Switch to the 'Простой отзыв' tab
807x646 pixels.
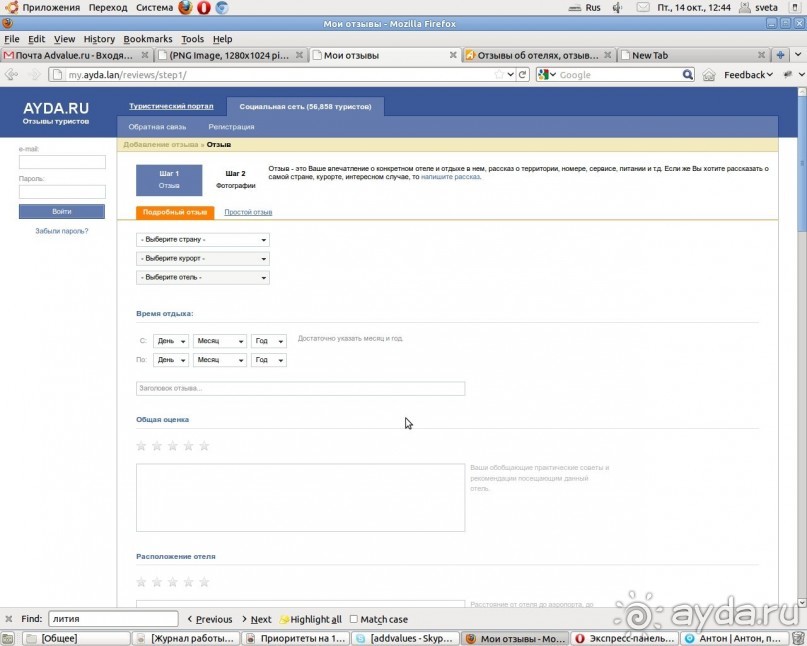[x=248, y=212]
